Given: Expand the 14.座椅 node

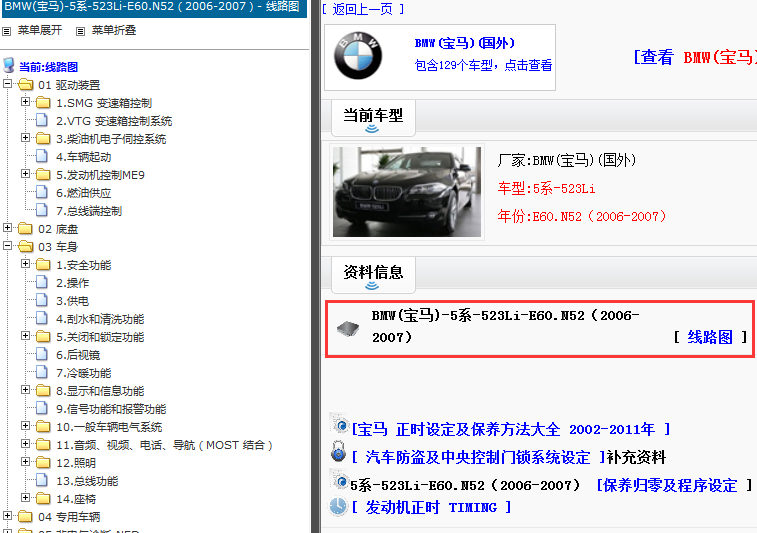Looking at the screenshot, I should click(25, 497).
